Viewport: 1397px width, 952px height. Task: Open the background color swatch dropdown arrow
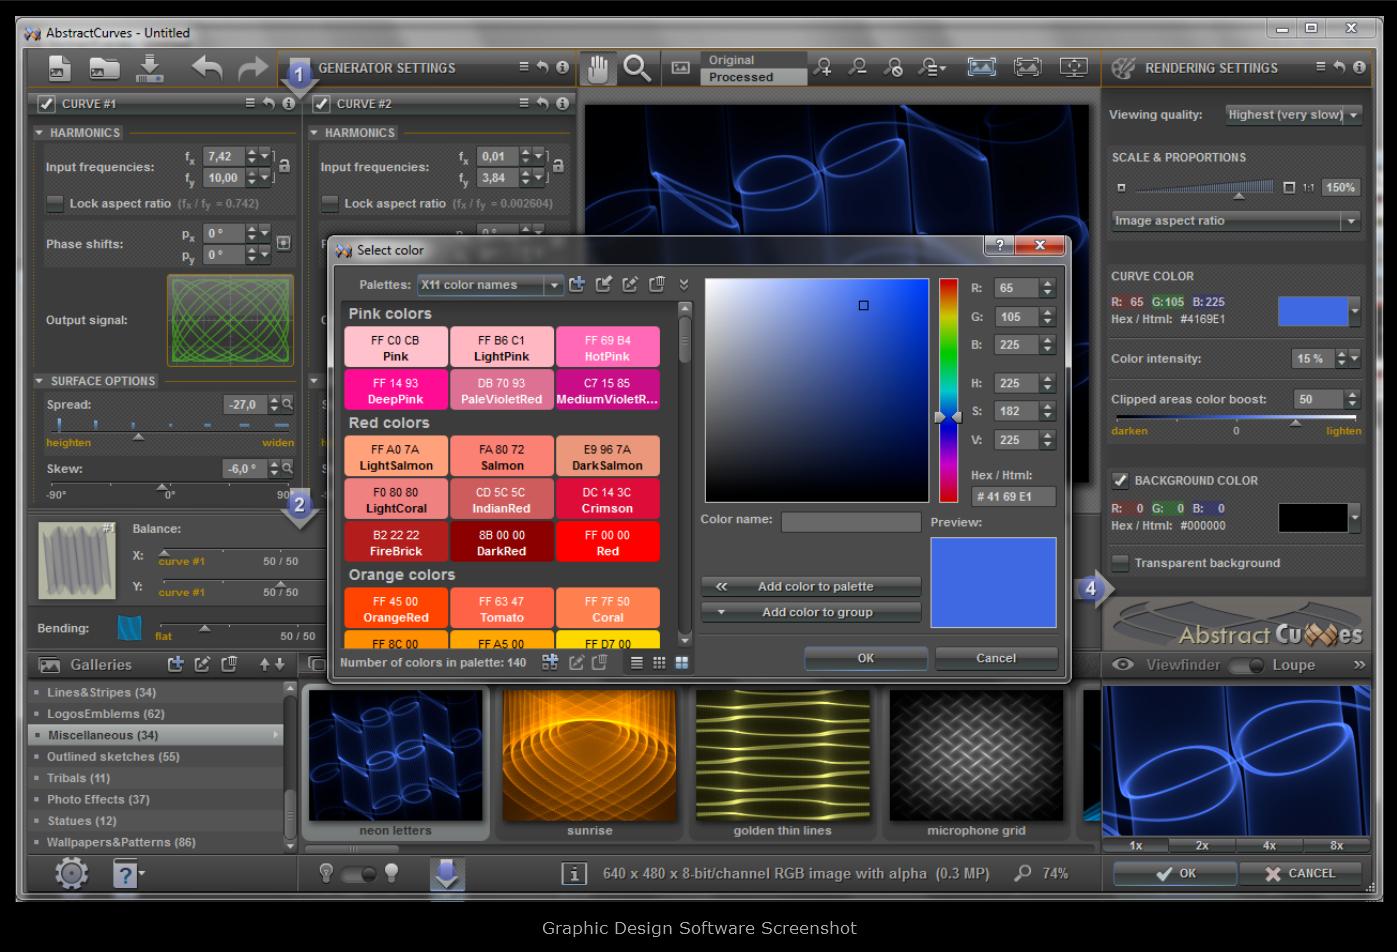tap(1355, 518)
